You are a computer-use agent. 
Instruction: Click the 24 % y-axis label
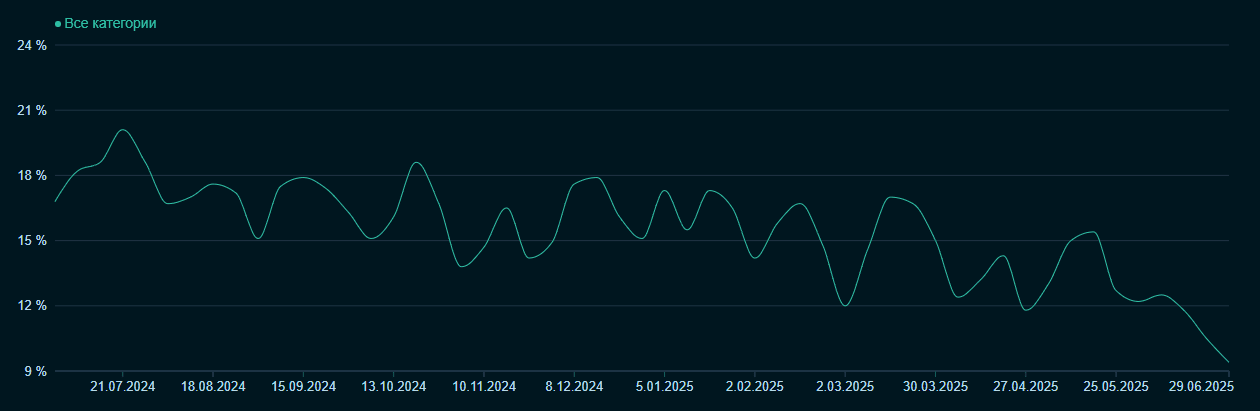tap(32, 45)
